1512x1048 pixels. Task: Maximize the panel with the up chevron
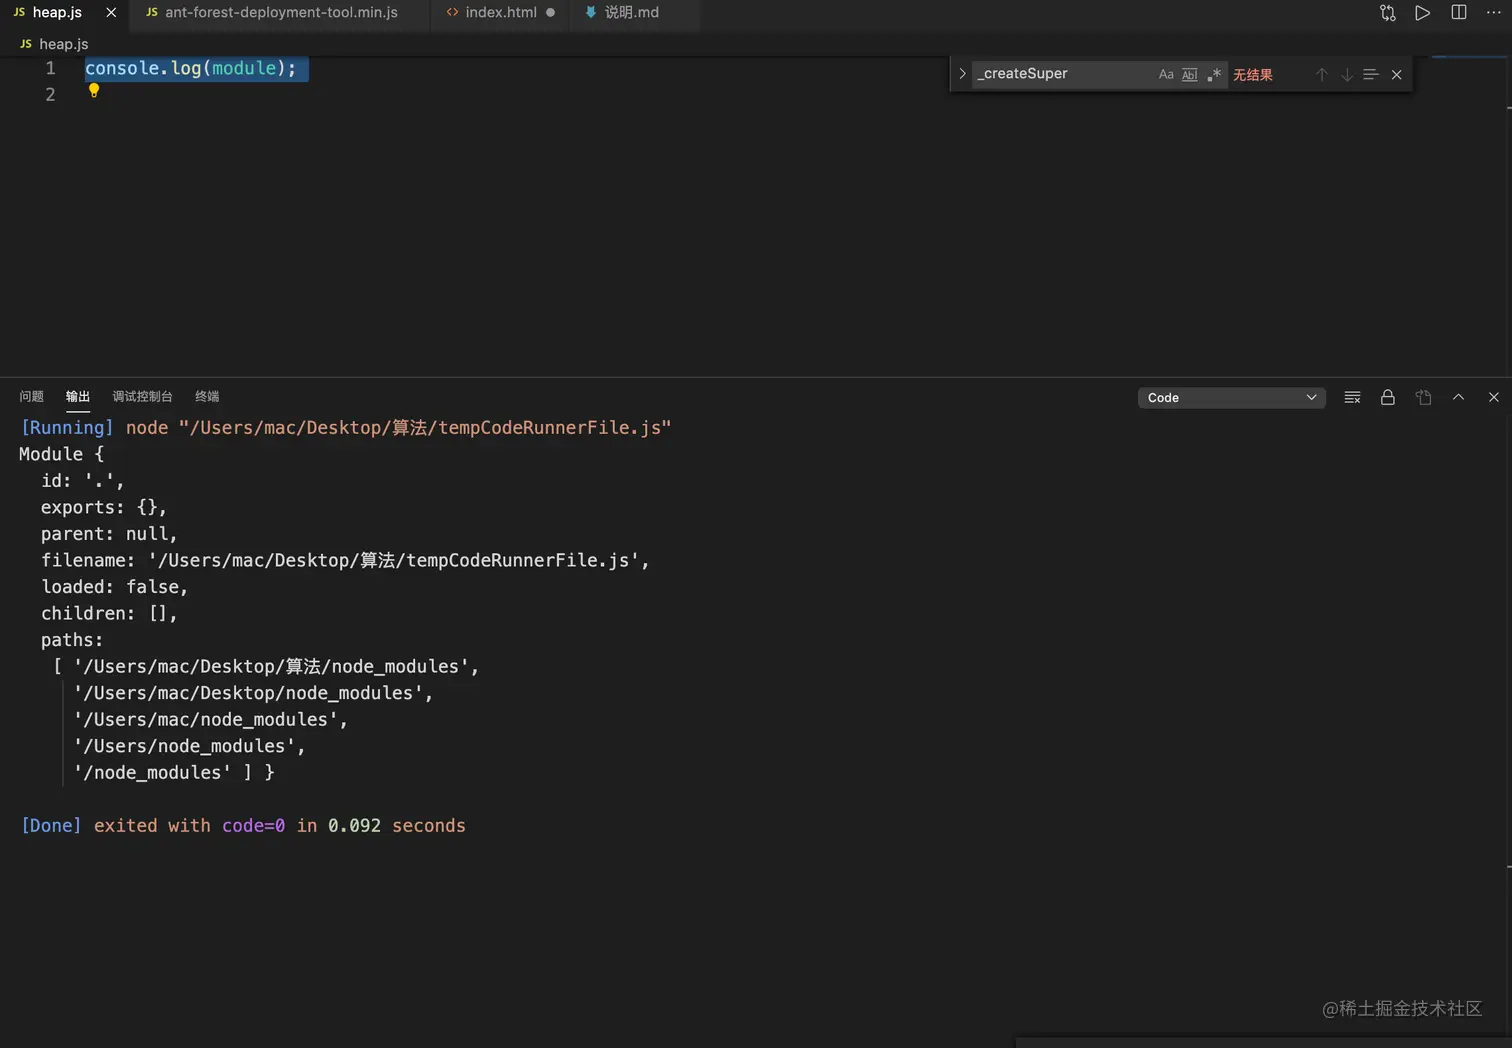pyautogui.click(x=1458, y=398)
